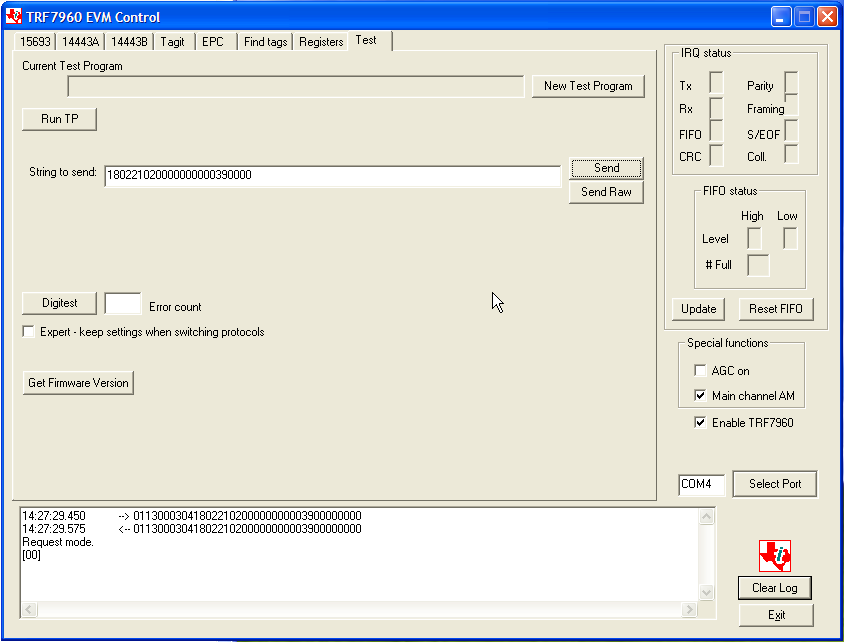Image resolution: width=844 pixels, height=642 pixels.
Task: Open the 14443A tab
Action: point(80,41)
